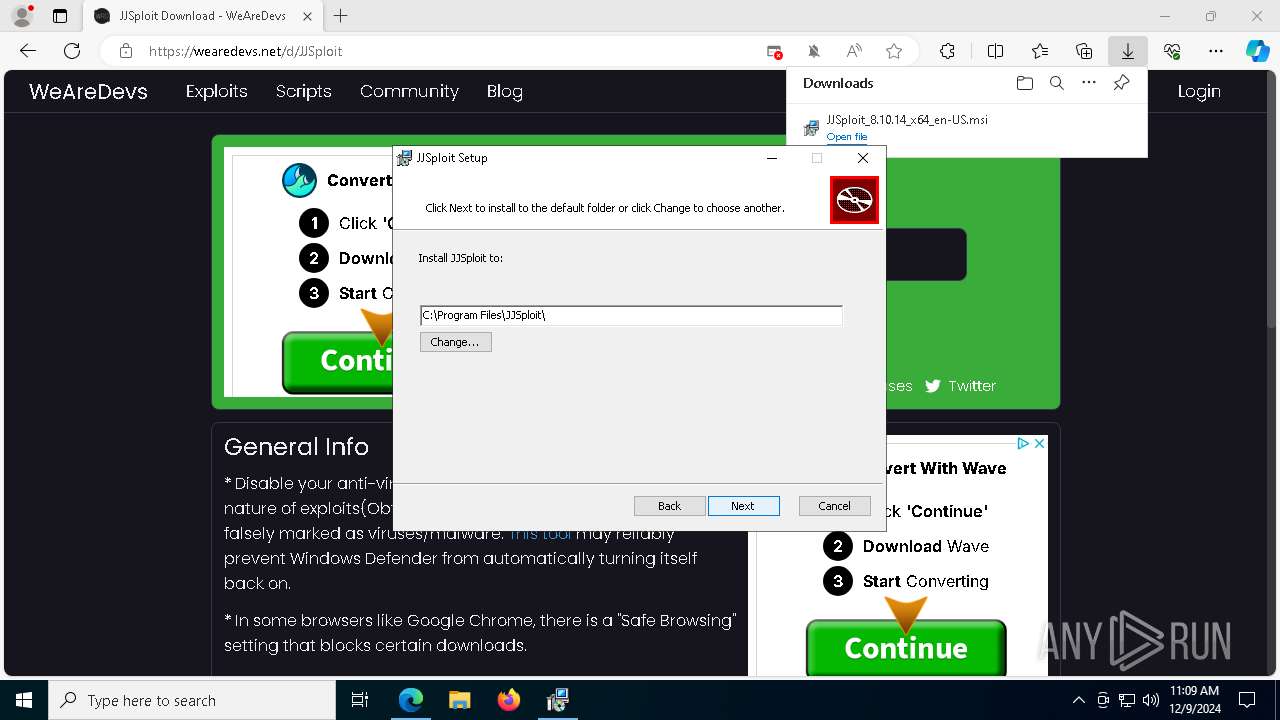Image resolution: width=1280 pixels, height=720 pixels.
Task: Click the install path field C:\Program Files\JJSploit\
Action: (x=630, y=315)
